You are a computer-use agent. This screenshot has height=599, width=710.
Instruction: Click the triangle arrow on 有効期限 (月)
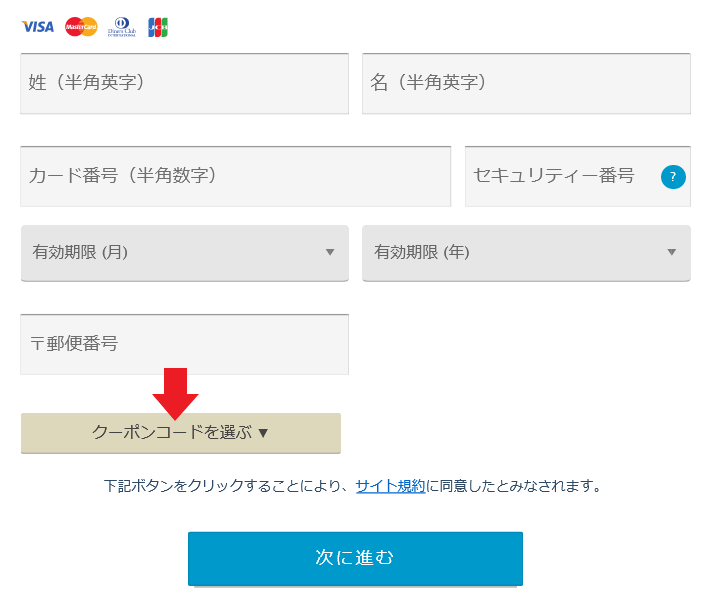coord(330,252)
